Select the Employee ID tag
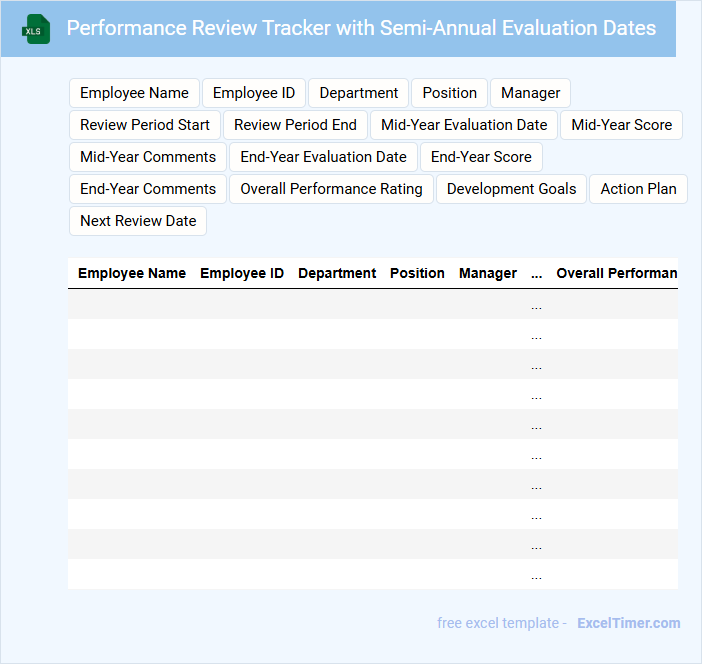Viewport: 702px width, 664px height. pos(254,93)
